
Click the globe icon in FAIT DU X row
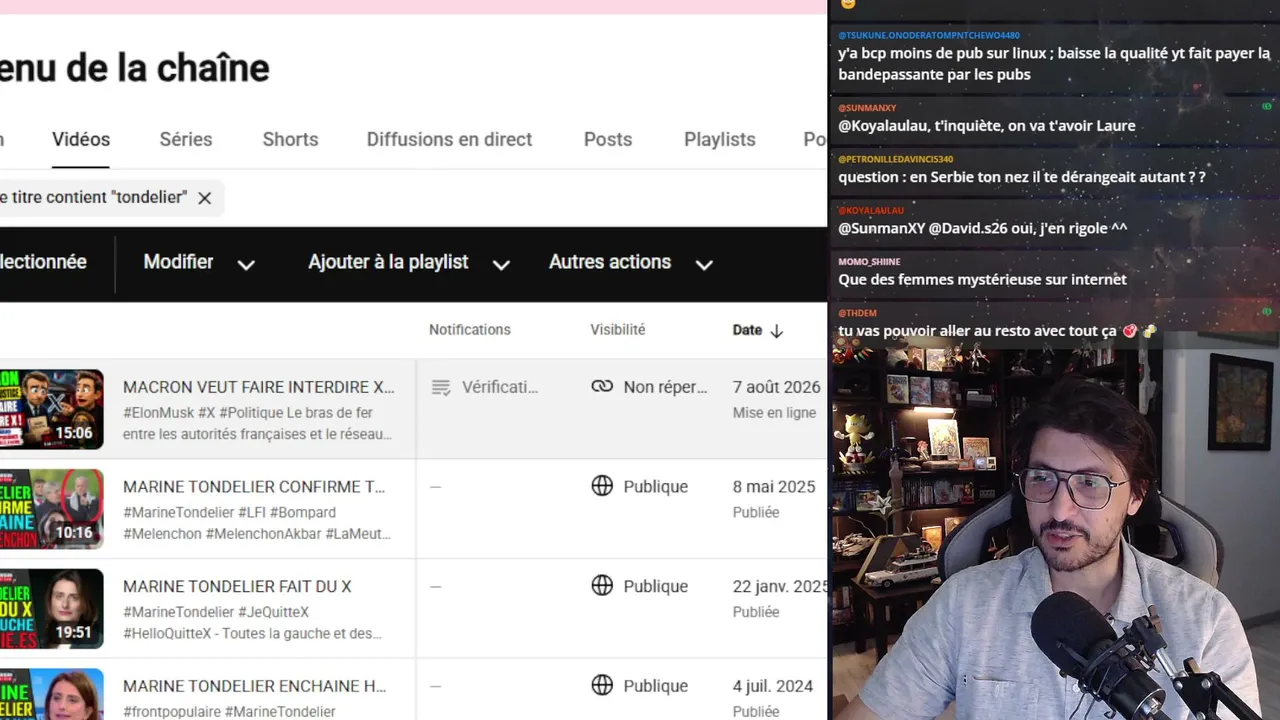(x=602, y=586)
